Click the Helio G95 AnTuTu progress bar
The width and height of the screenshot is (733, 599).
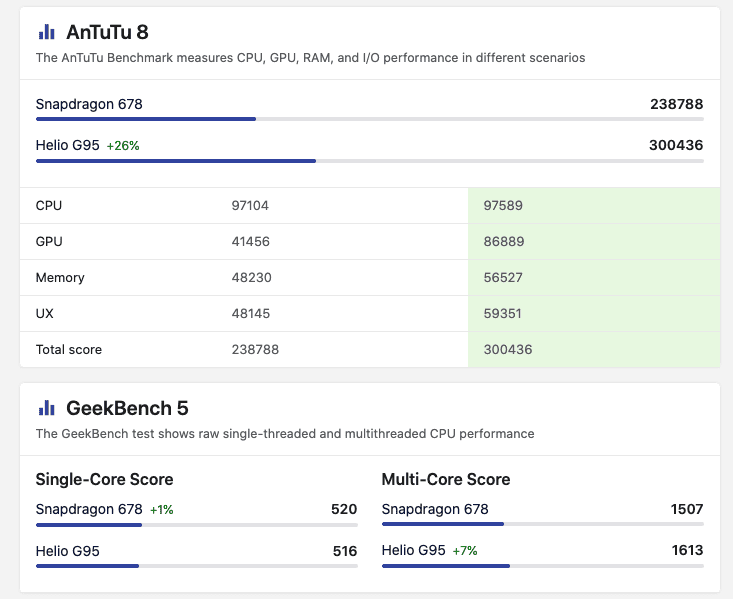point(369,160)
